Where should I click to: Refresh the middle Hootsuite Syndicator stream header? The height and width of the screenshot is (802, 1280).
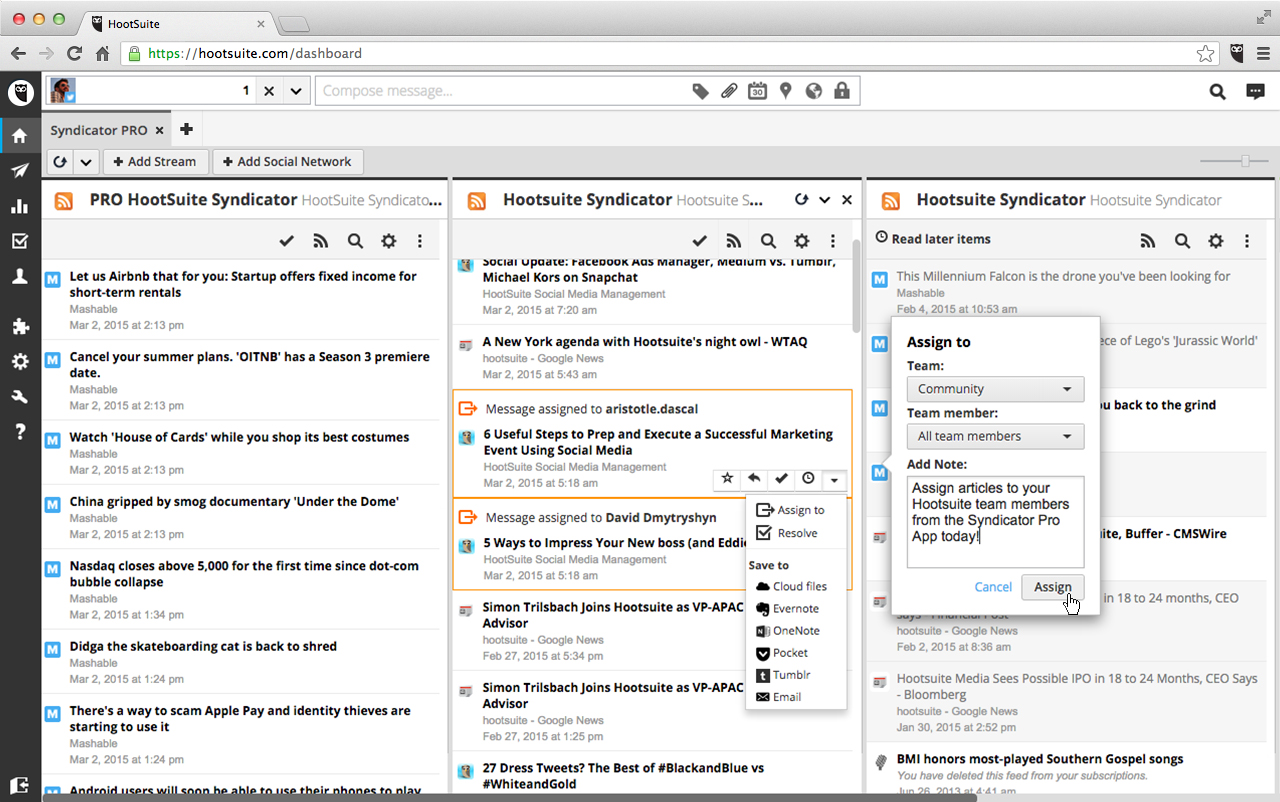tap(801, 200)
